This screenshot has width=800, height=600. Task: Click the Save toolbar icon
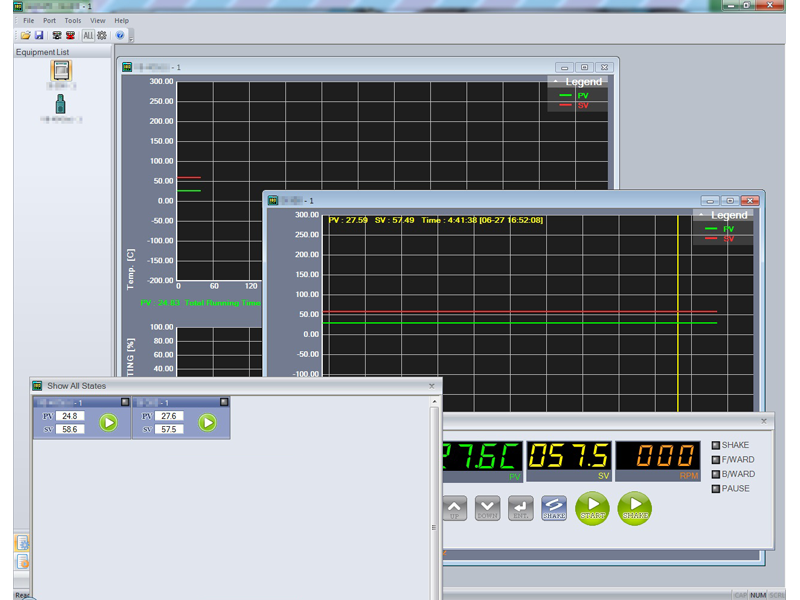click(x=40, y=36)
